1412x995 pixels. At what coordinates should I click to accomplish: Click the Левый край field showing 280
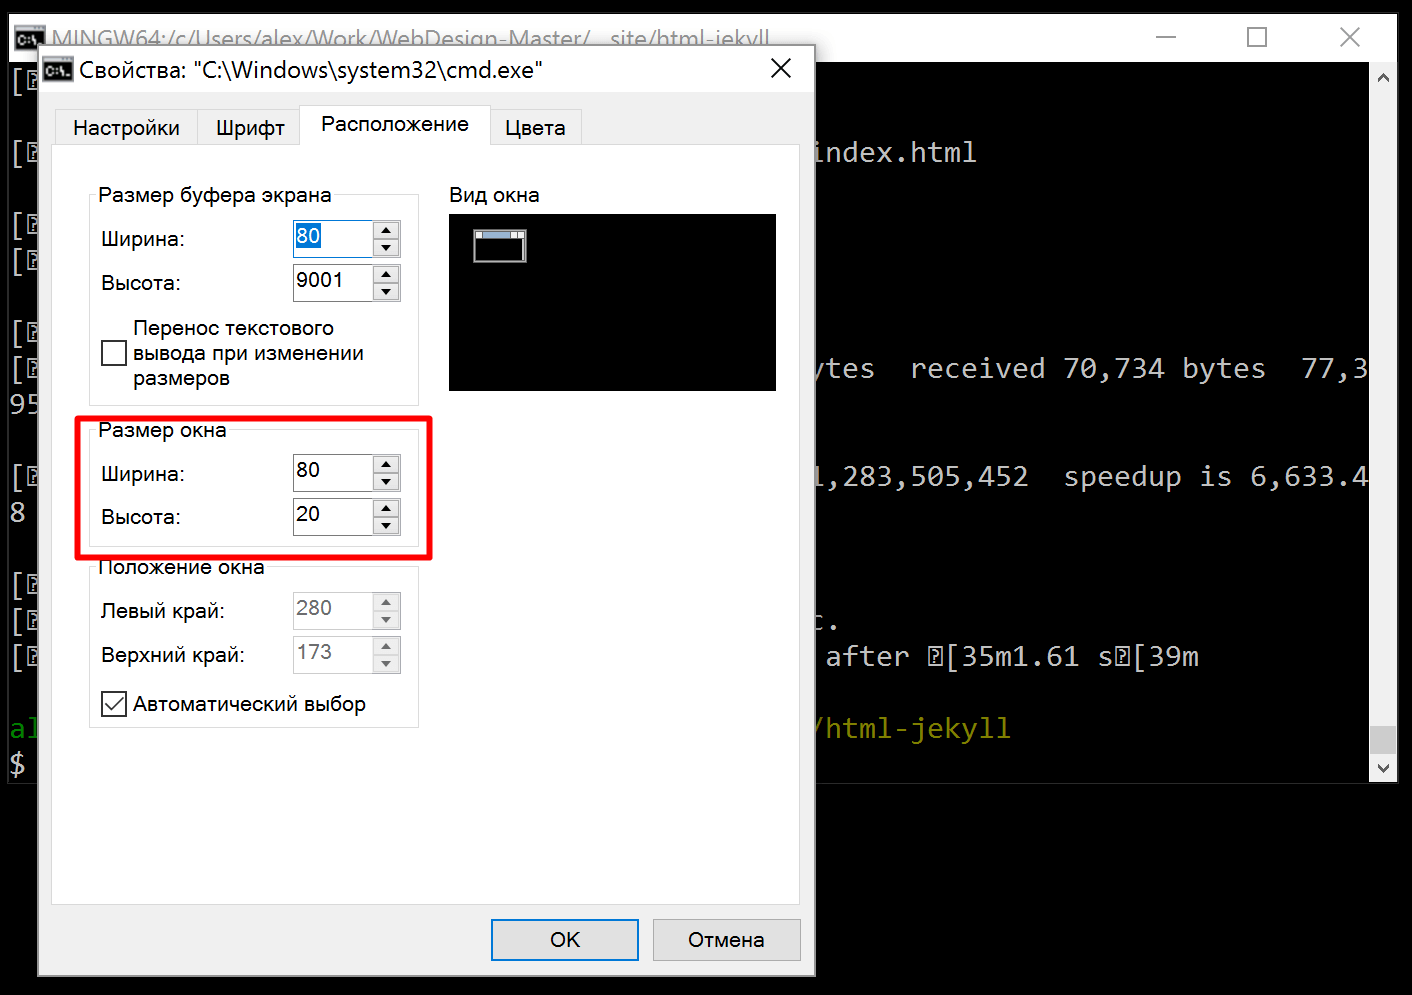coord(333,610)
